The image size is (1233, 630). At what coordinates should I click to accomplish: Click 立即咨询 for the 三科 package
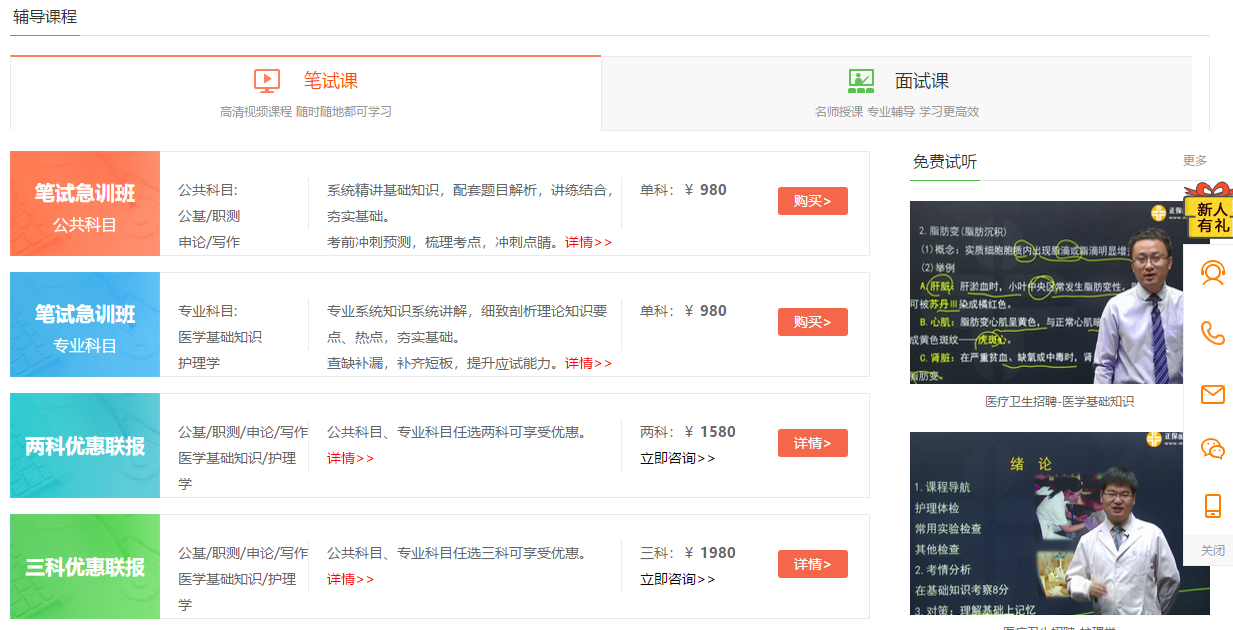pos(675,578)
